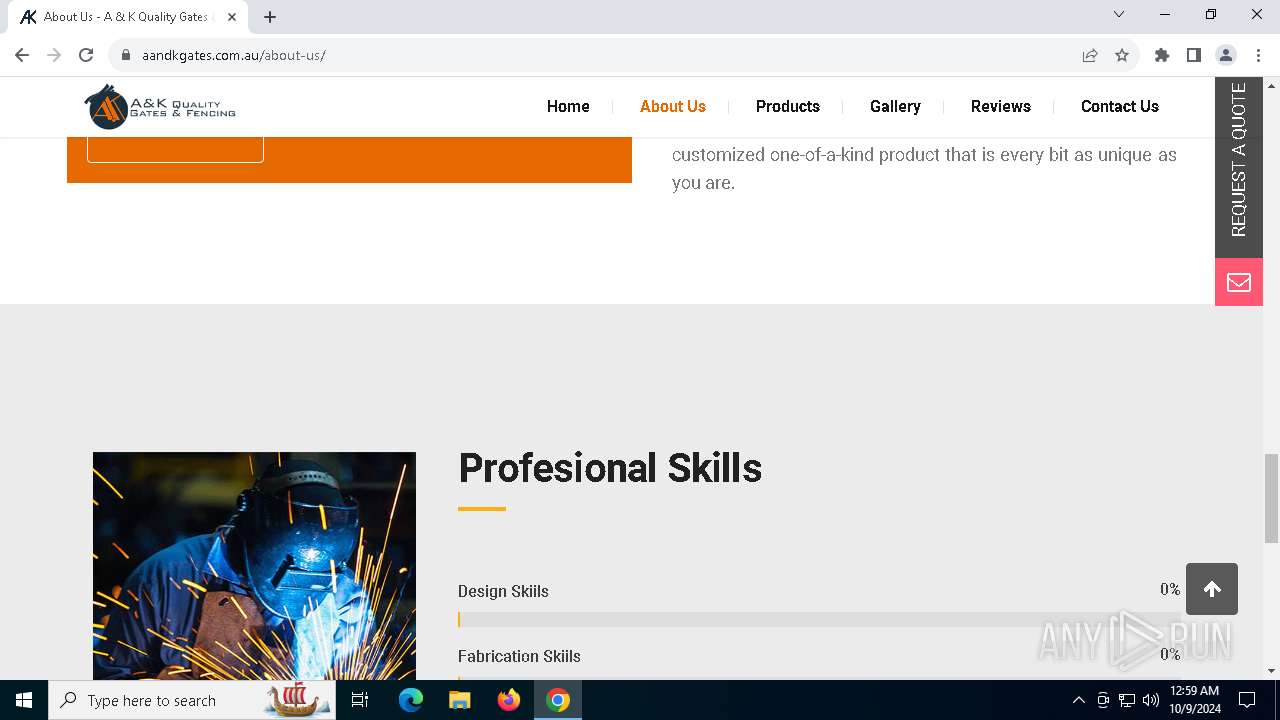Image resolution: width=1280 pixels, height=720 pixels.
Task: Click the browser forward arrow
Action: [54, 55]
